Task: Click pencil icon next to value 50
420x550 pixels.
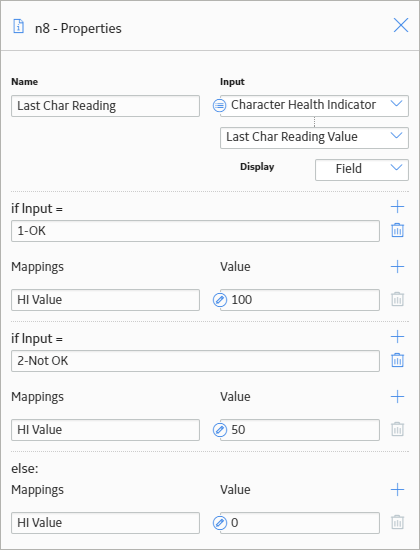Action: pyautogui.click(x=220, y=430)
